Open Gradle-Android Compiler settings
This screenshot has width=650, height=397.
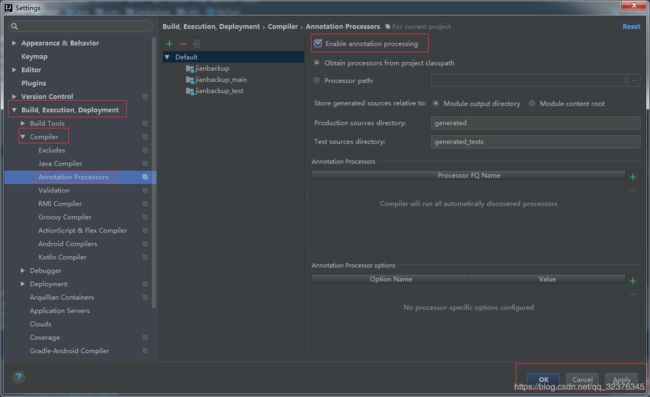point(69,351)
